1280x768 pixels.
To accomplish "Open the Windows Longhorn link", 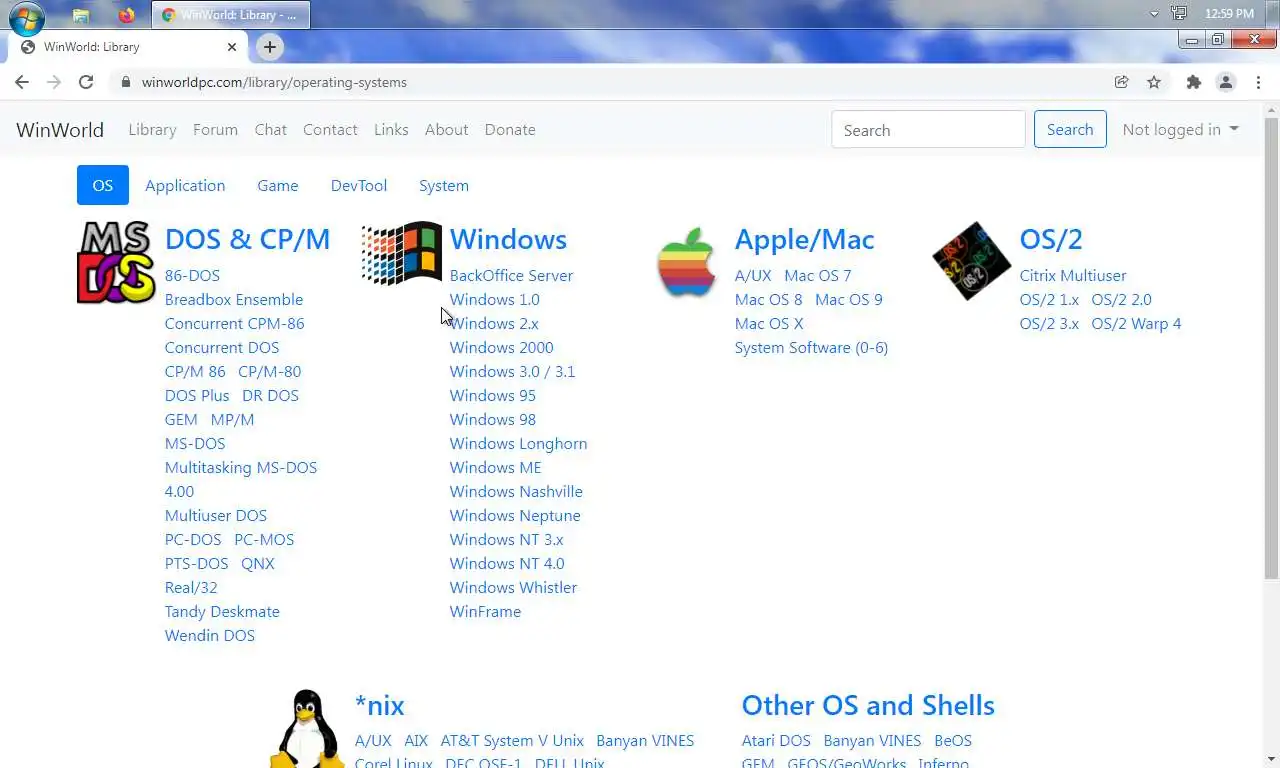I will [x=518, y=443].
